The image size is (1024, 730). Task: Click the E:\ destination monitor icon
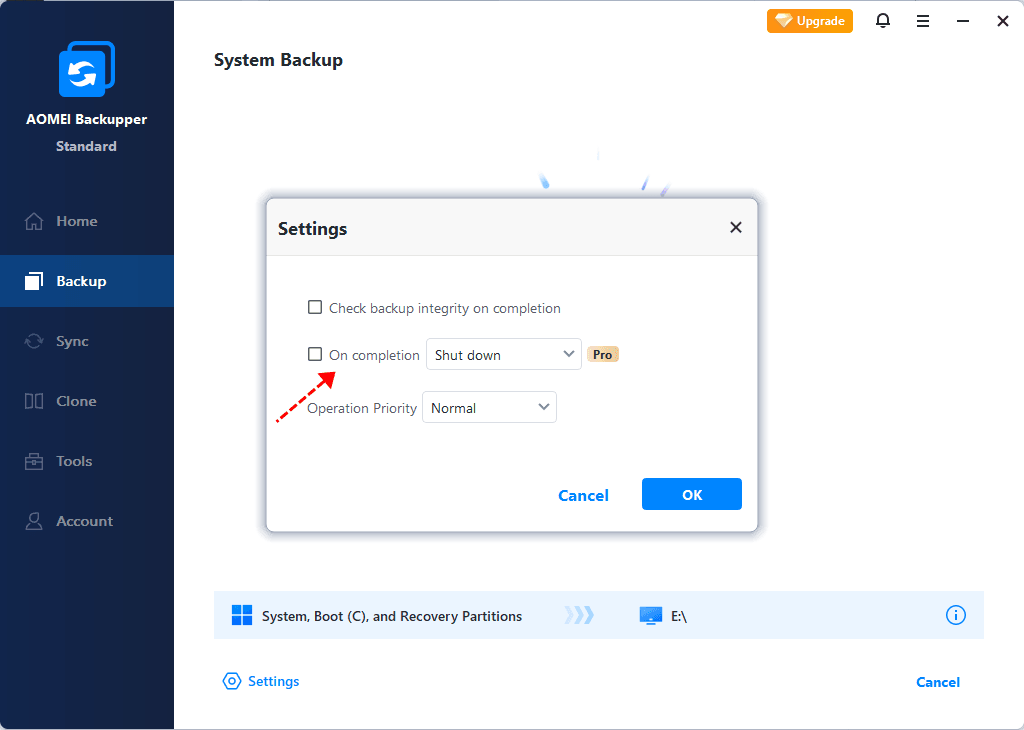[651, 616]
